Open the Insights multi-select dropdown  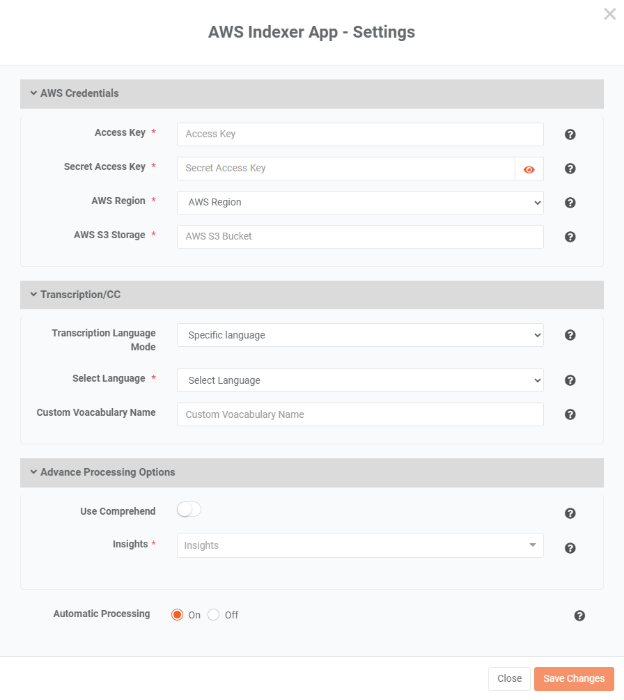click(x=360, y=546)
